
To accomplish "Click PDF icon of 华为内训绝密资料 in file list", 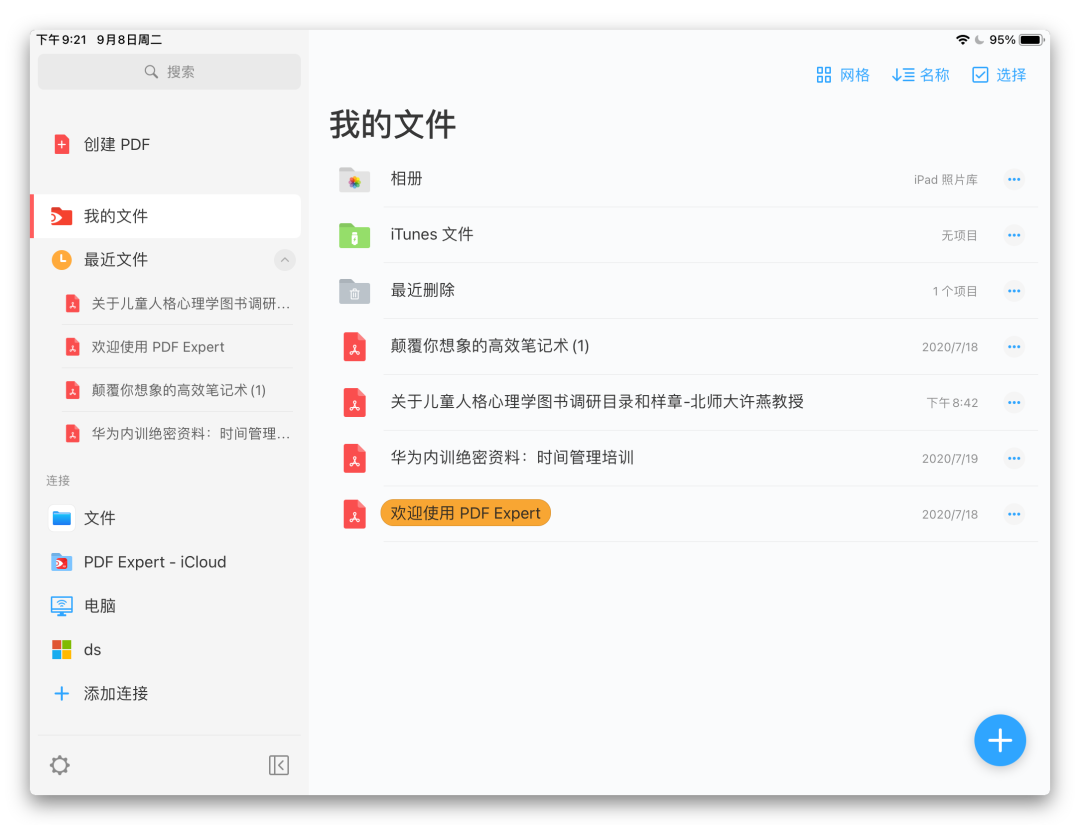I will tap(355, 459).
